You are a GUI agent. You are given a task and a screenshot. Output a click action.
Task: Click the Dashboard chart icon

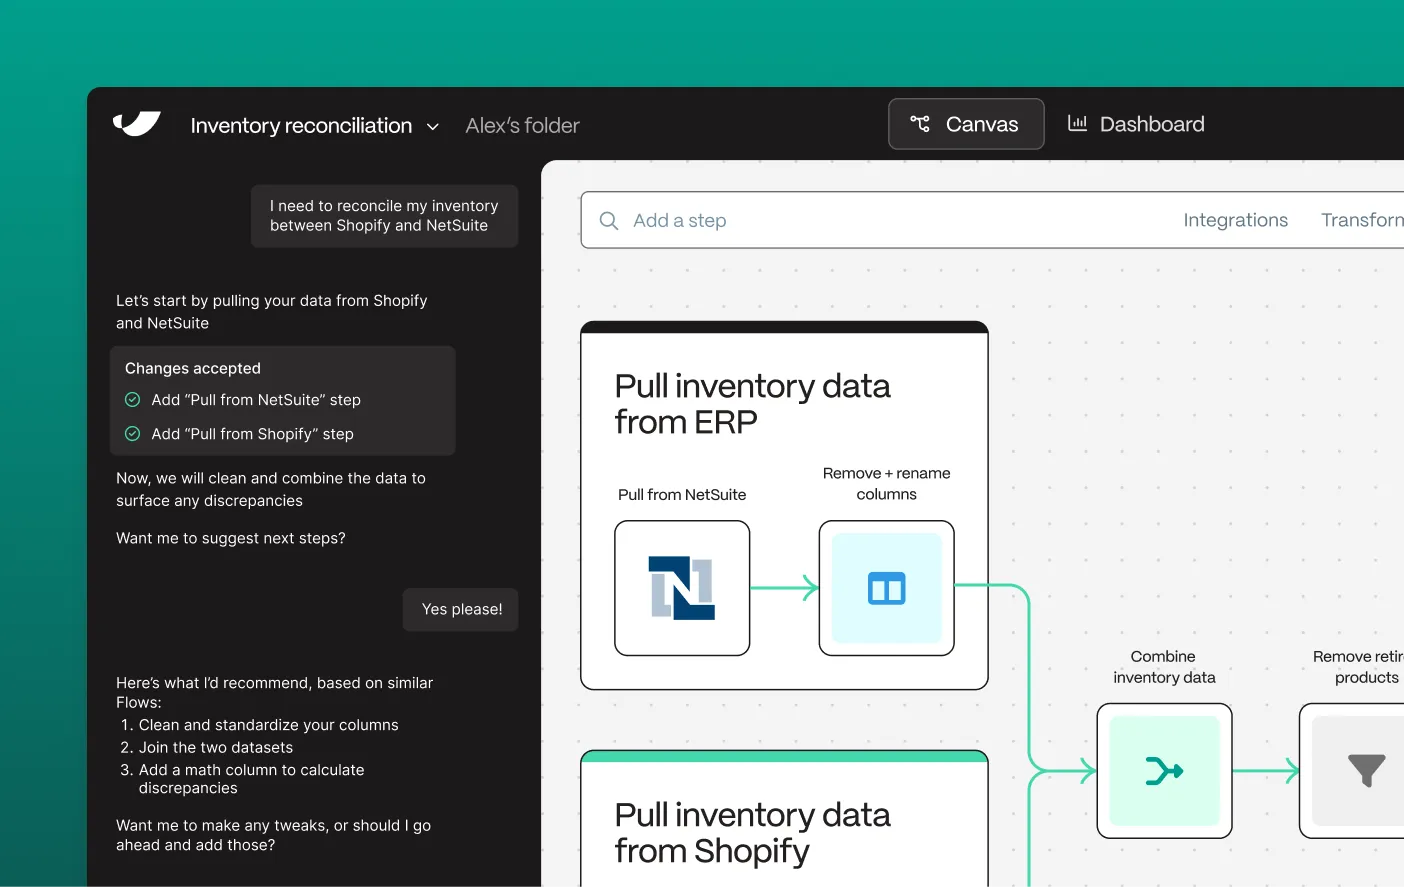pos(1077,123)
